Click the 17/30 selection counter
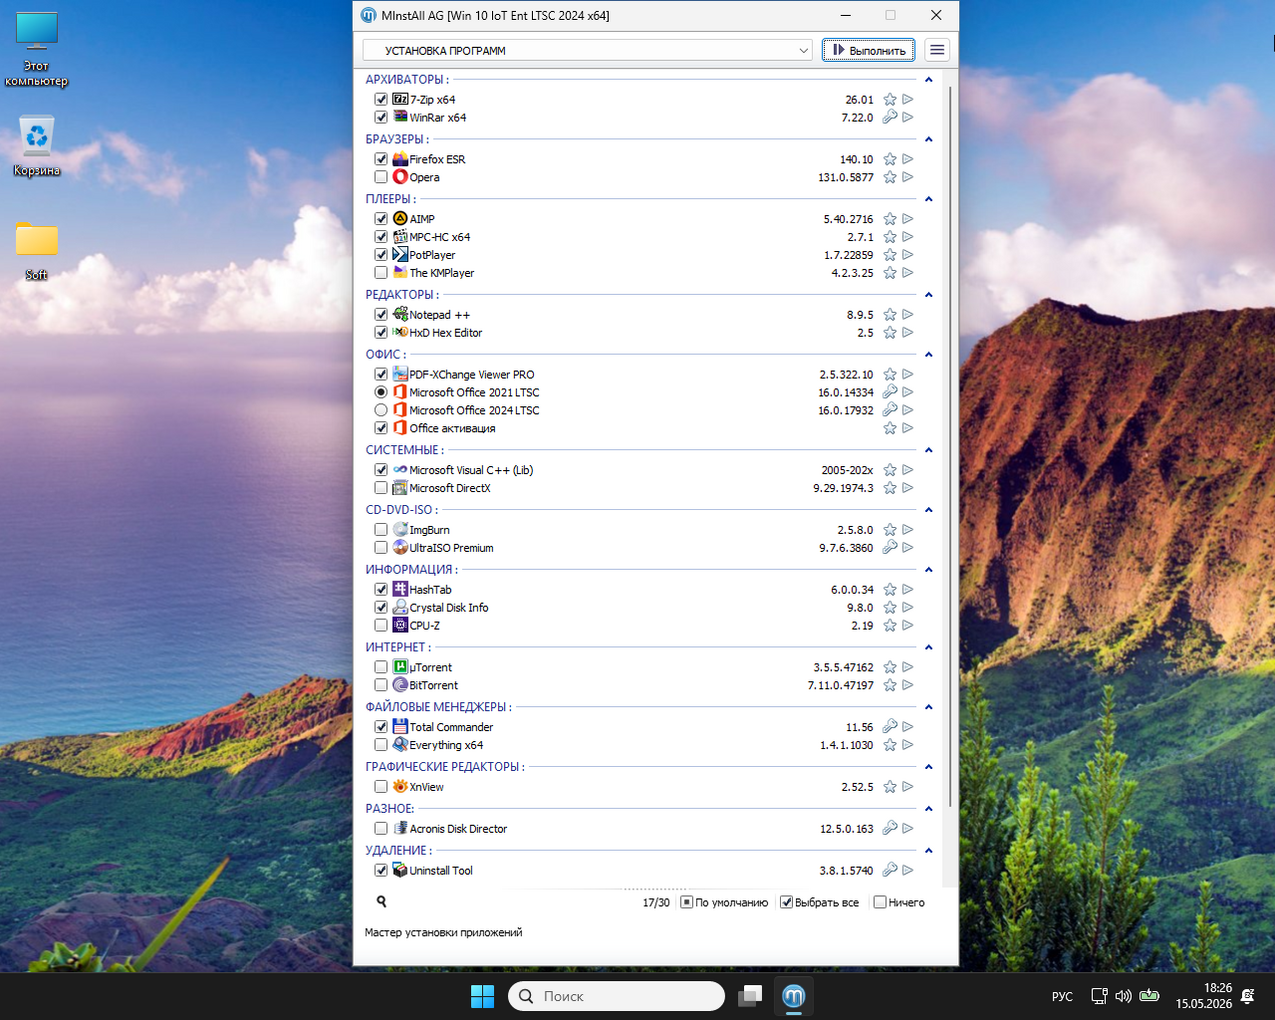Image resolution: width=1275 pixels, height=1020 pixels. (656, 902)
